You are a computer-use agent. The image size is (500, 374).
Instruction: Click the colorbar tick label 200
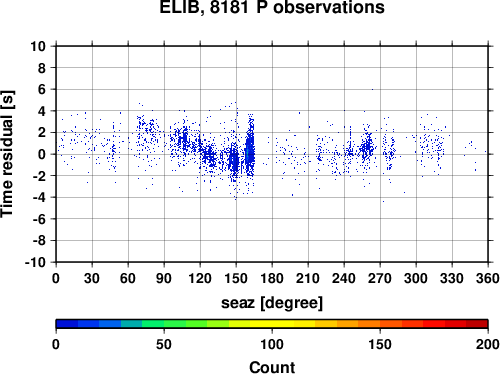click(x=488, y=344)
